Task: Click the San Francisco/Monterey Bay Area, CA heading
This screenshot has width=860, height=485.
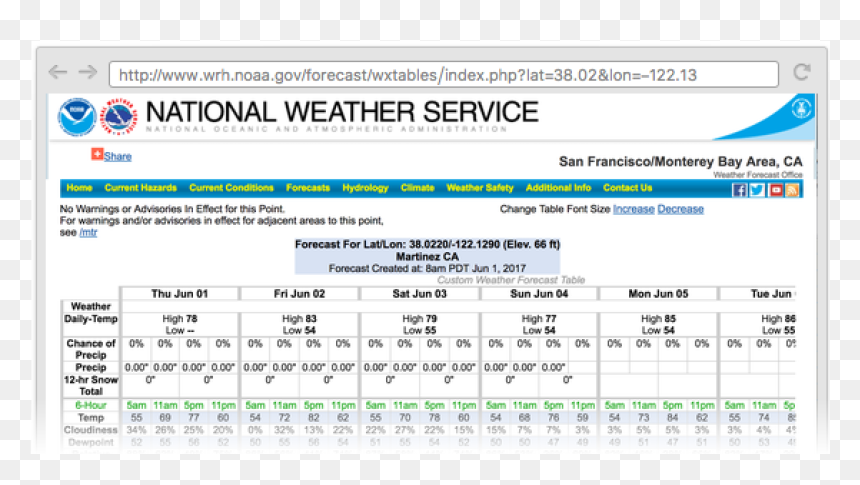Action: [680, 161]
